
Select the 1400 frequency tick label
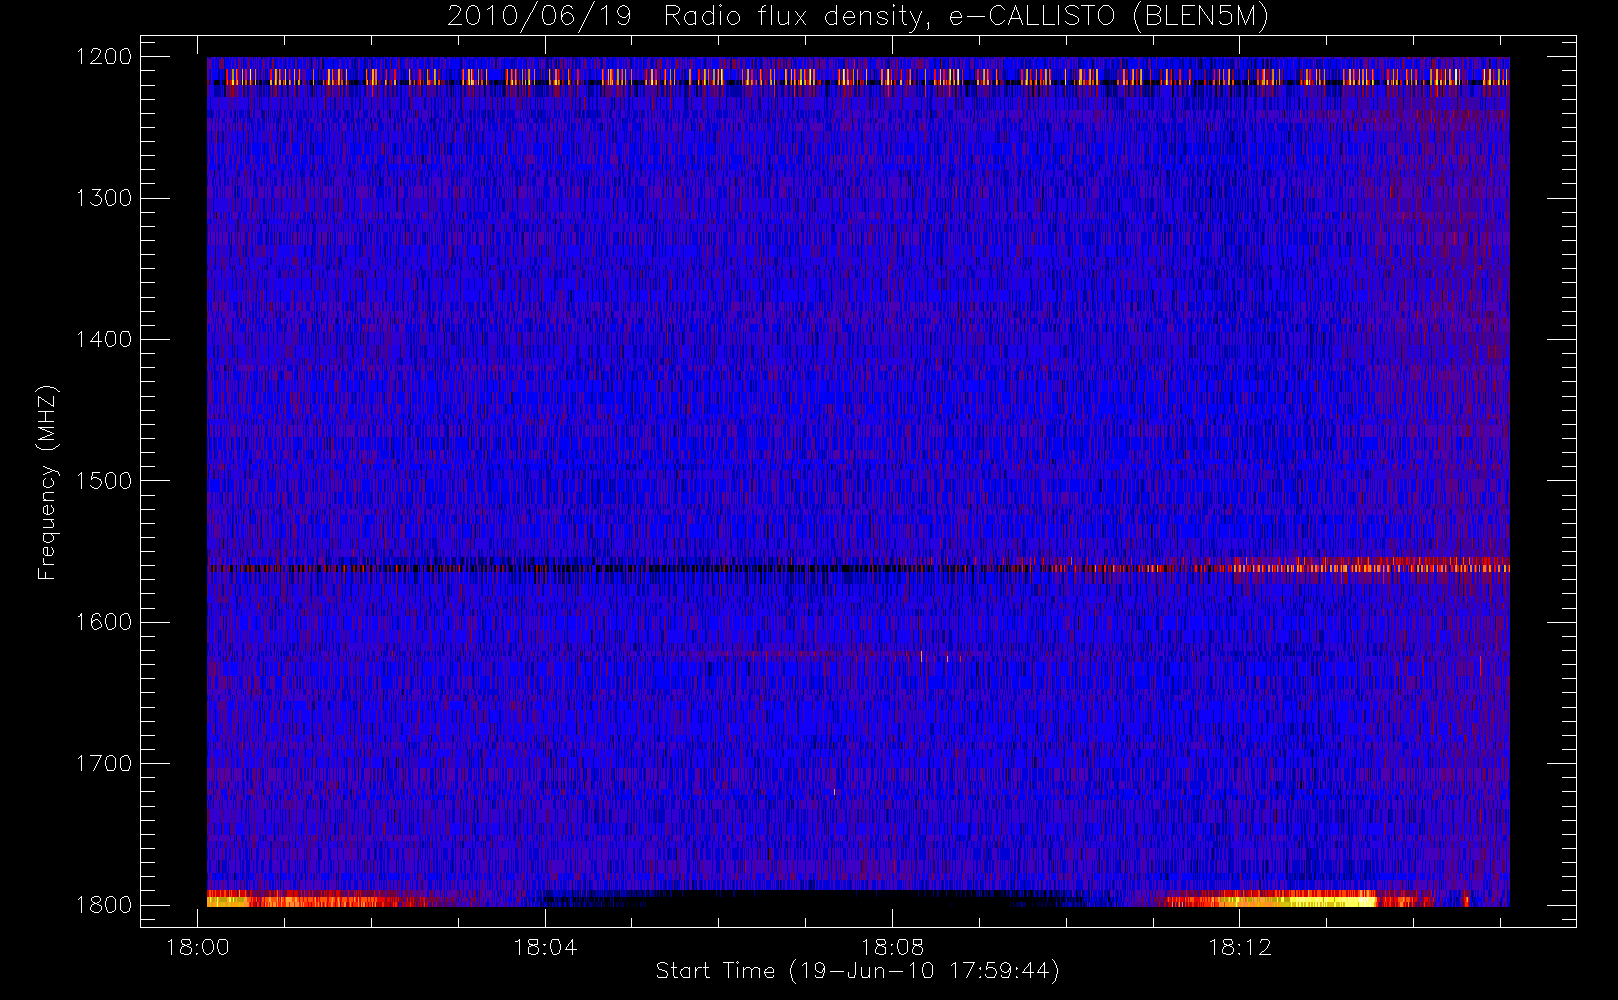pos(104,340)
